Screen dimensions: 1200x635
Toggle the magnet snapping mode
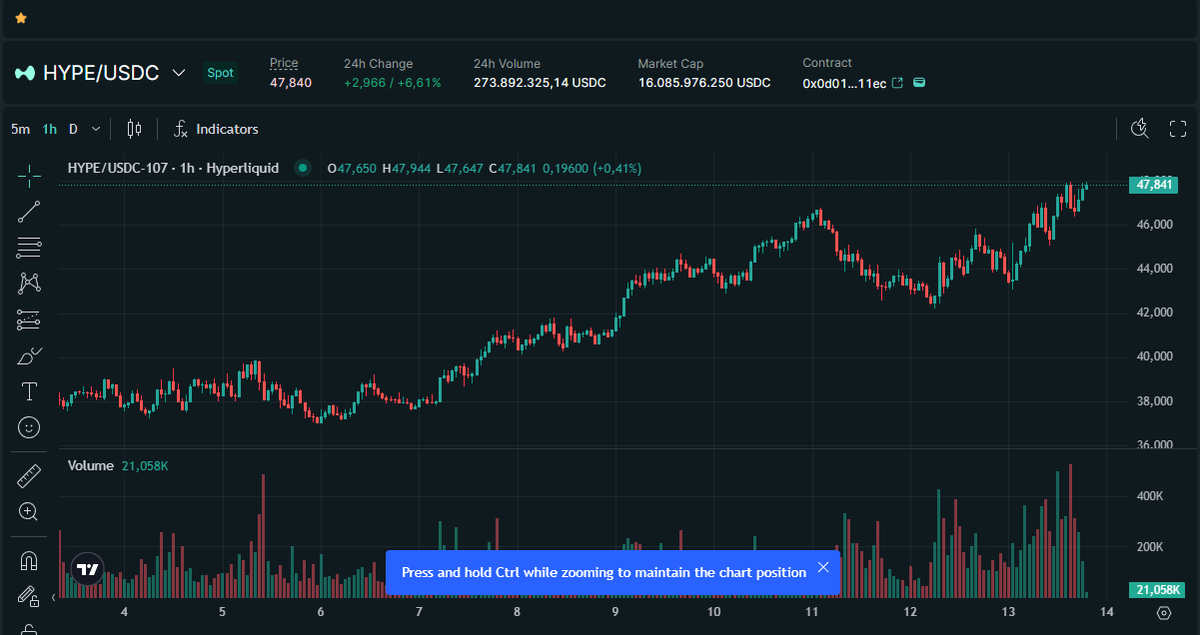pos(29,561)
